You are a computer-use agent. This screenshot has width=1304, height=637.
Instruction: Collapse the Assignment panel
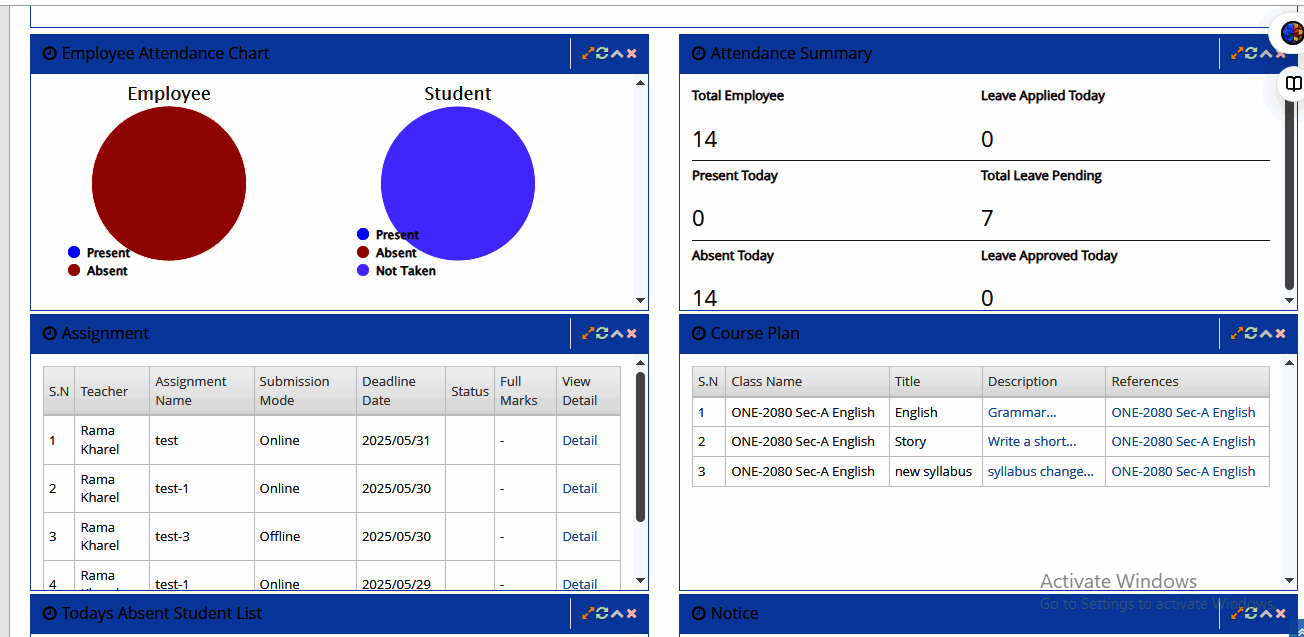pos(617,333)
